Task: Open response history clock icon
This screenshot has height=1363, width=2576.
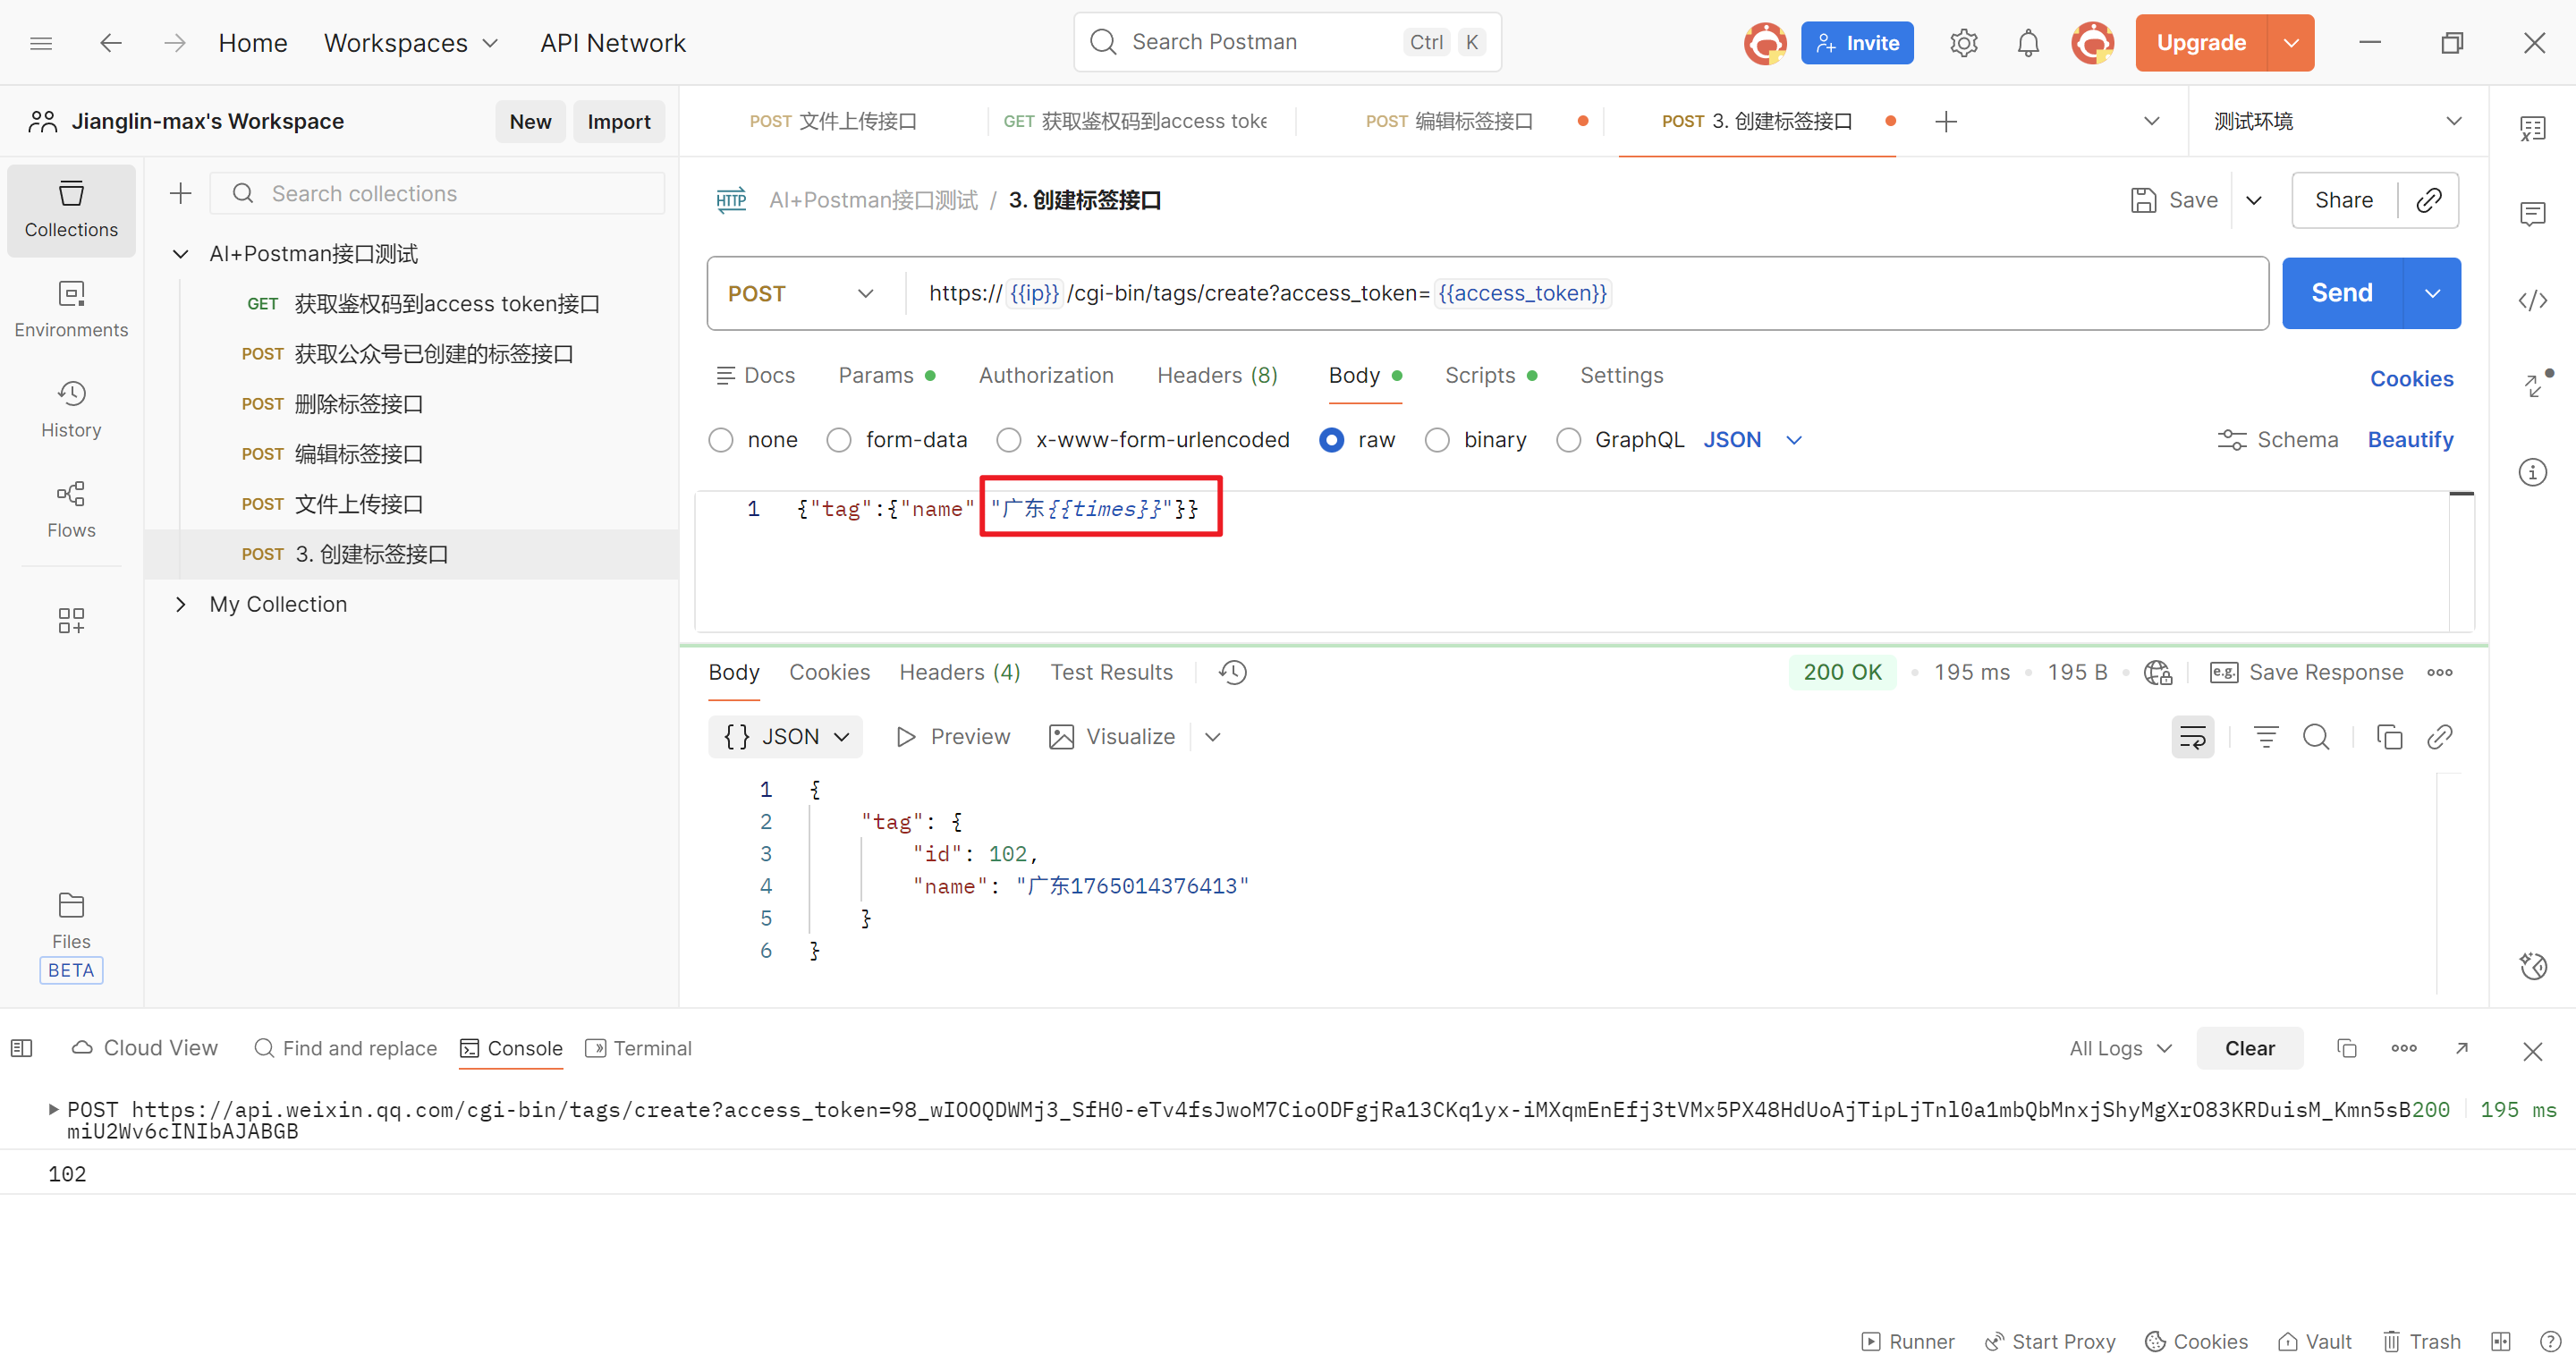Action: (x=1233, y=672)
